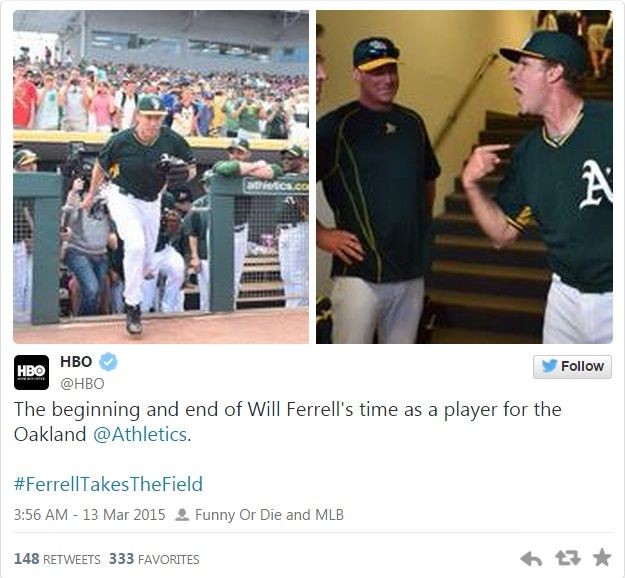Screen dimensions: 625x578
Task: Click the tagged people person icon
Action: (x=181, y=516)
